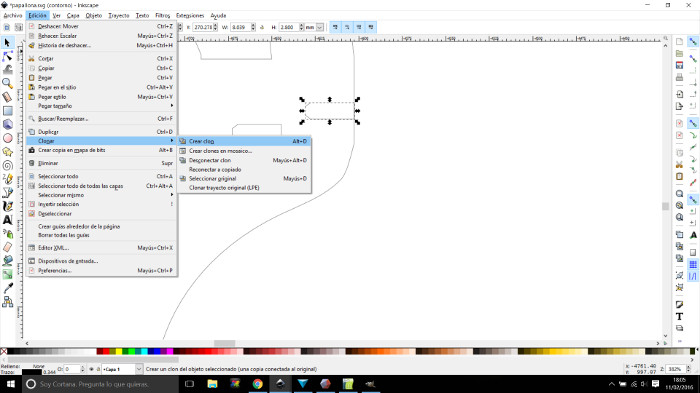Adjust the W width spinner arrows

point(253,27)
